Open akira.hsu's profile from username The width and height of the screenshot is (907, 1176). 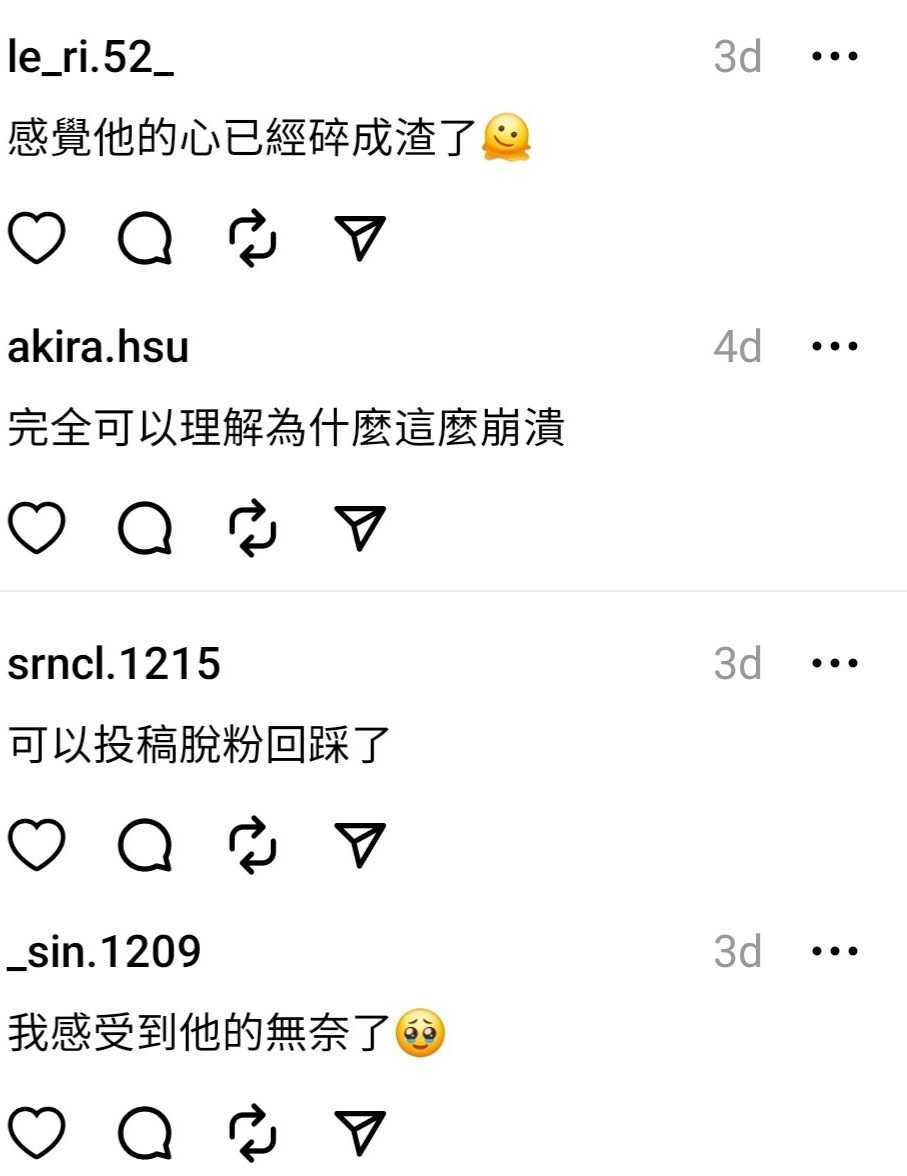pos(98,347)
